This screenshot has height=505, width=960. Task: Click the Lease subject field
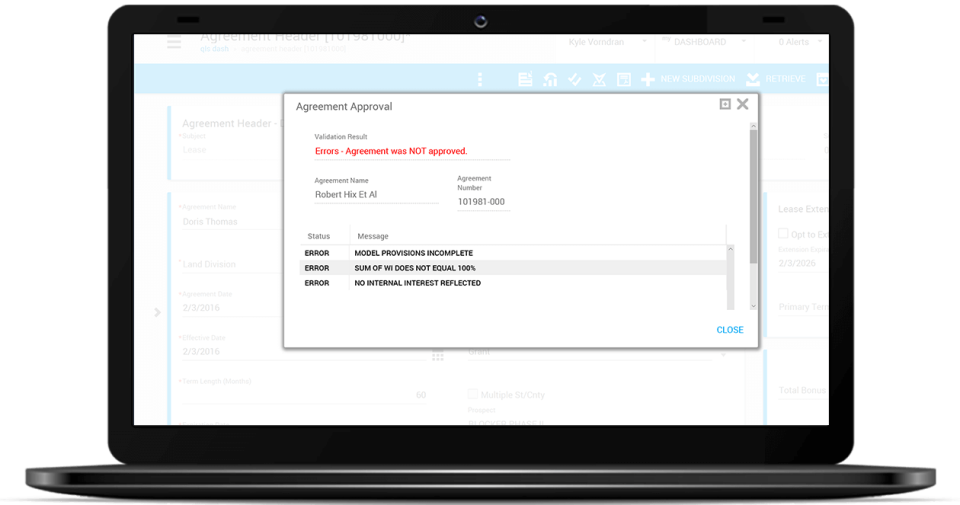coord(231,150)
